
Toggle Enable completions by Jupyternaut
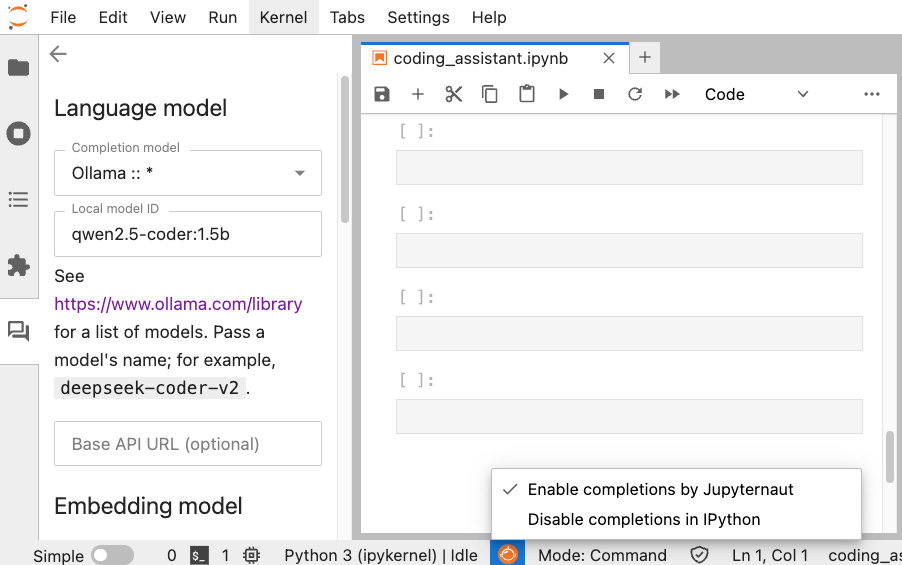(660, 490)
